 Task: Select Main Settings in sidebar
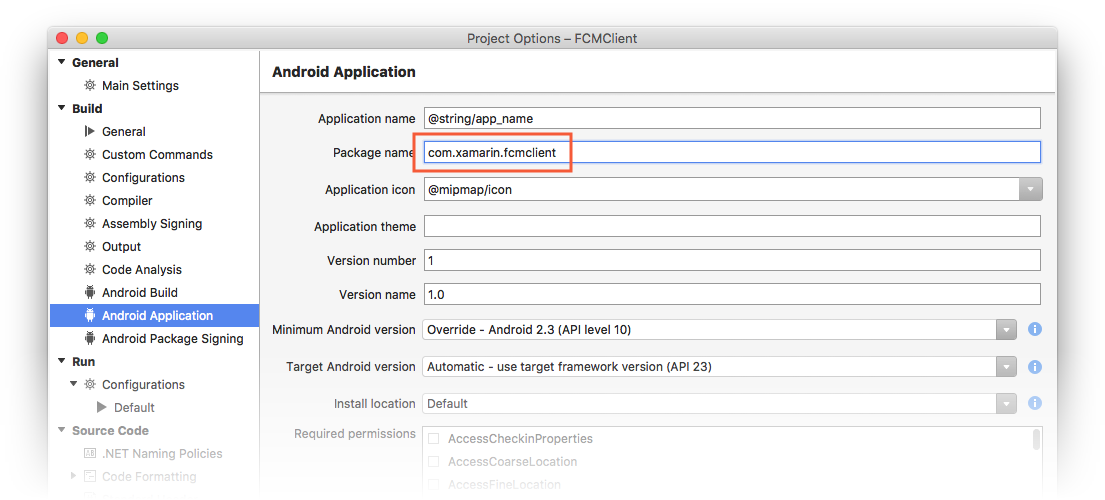(140, 85)
